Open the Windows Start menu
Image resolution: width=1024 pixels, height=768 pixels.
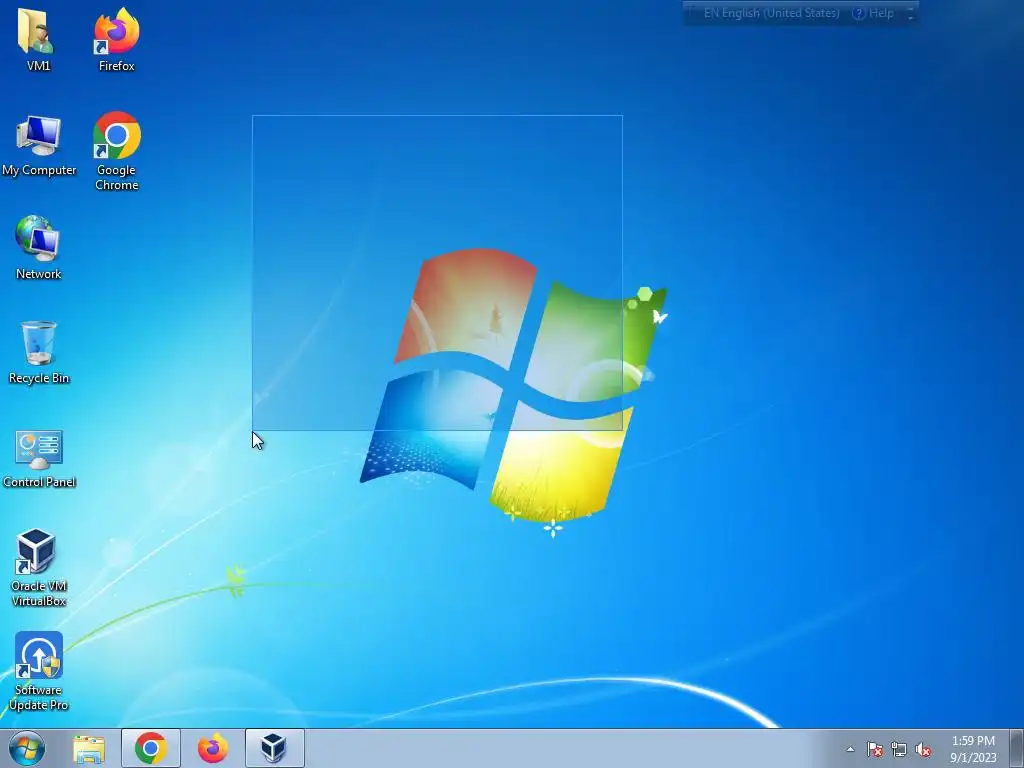[27, 748]
